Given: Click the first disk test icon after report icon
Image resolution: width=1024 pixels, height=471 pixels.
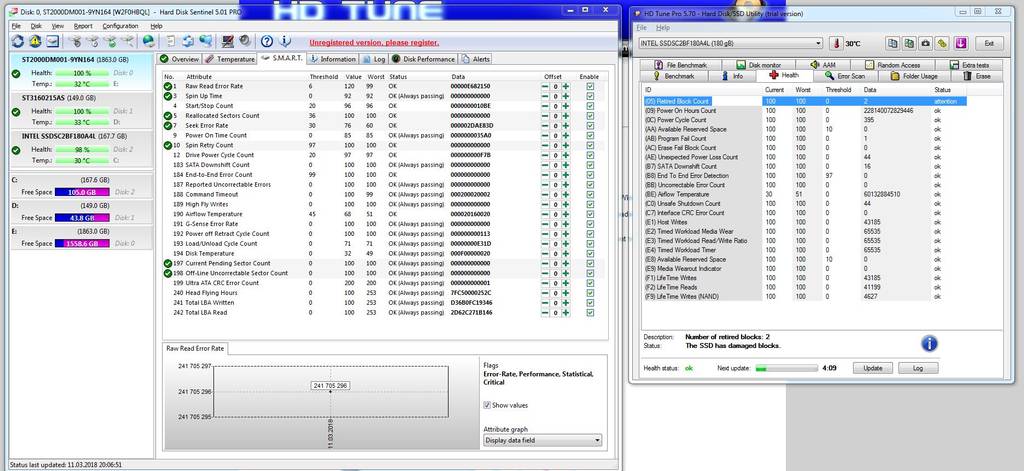Looking at the screenshot, I should (75, 42).
